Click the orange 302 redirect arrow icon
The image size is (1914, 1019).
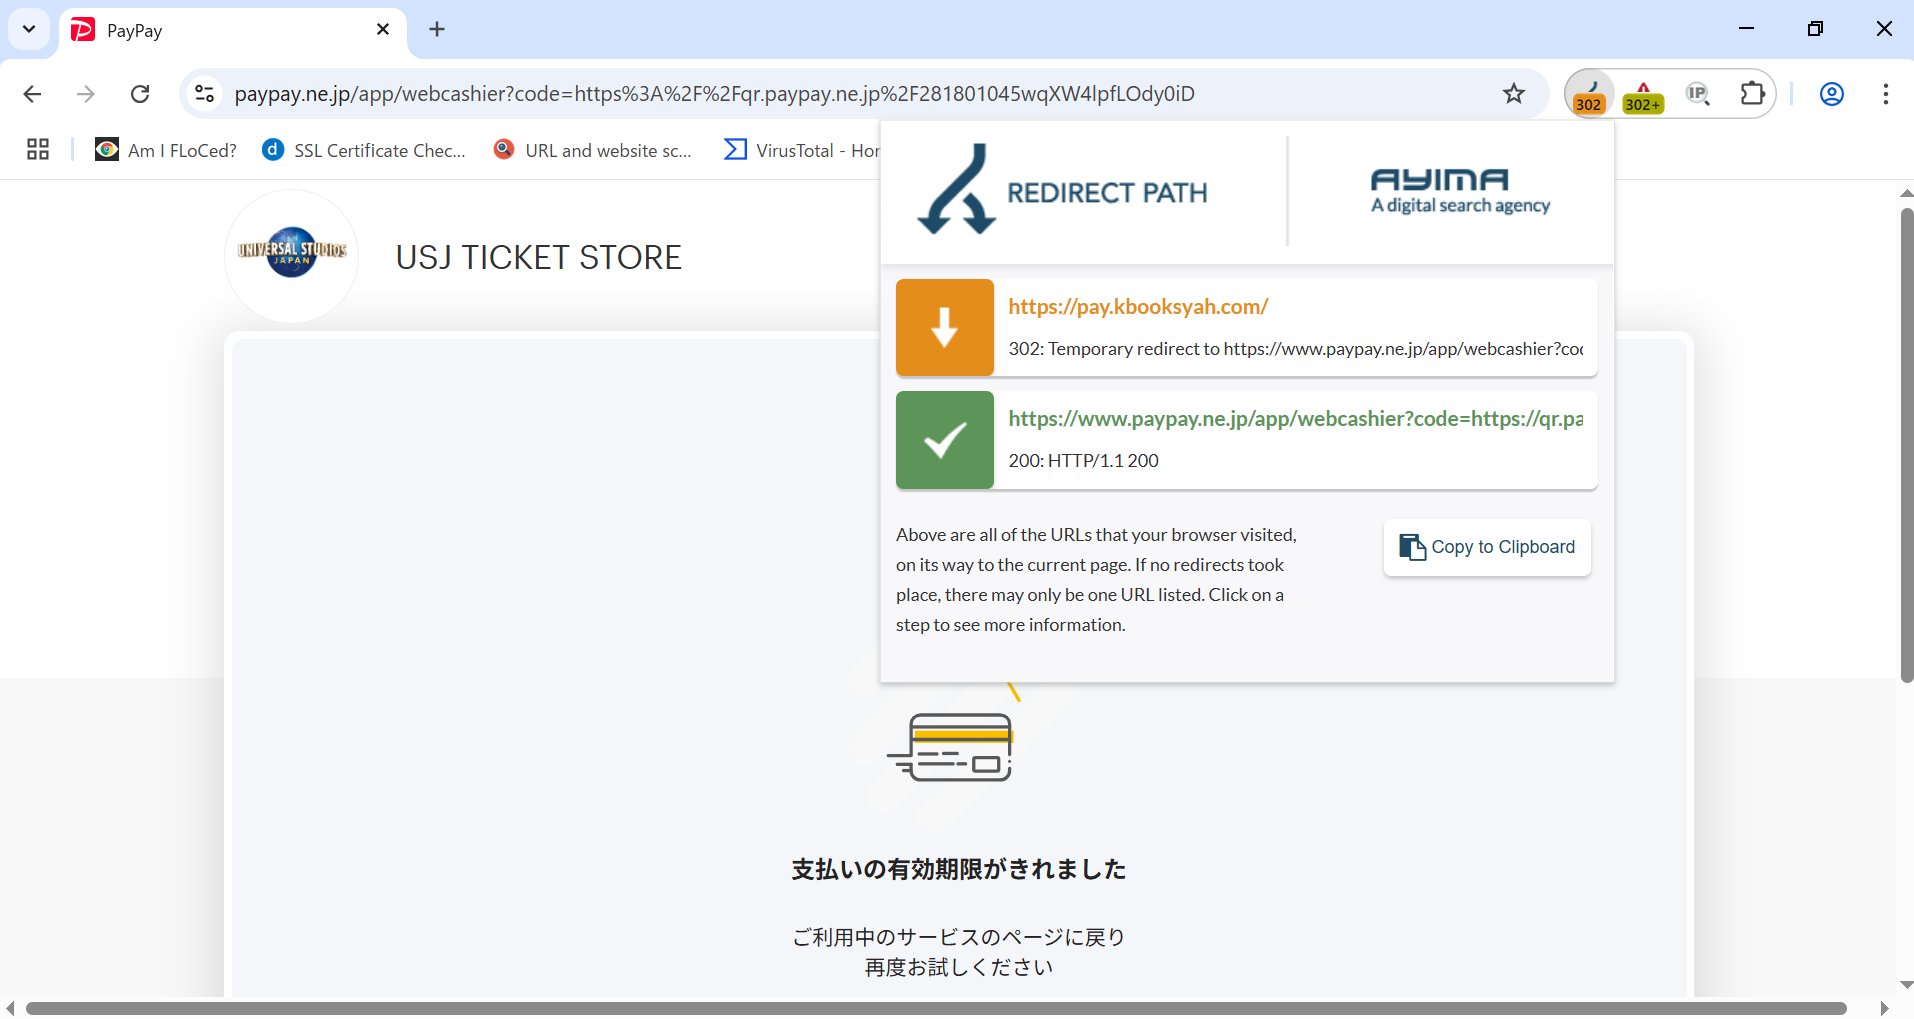coord(945,328)
